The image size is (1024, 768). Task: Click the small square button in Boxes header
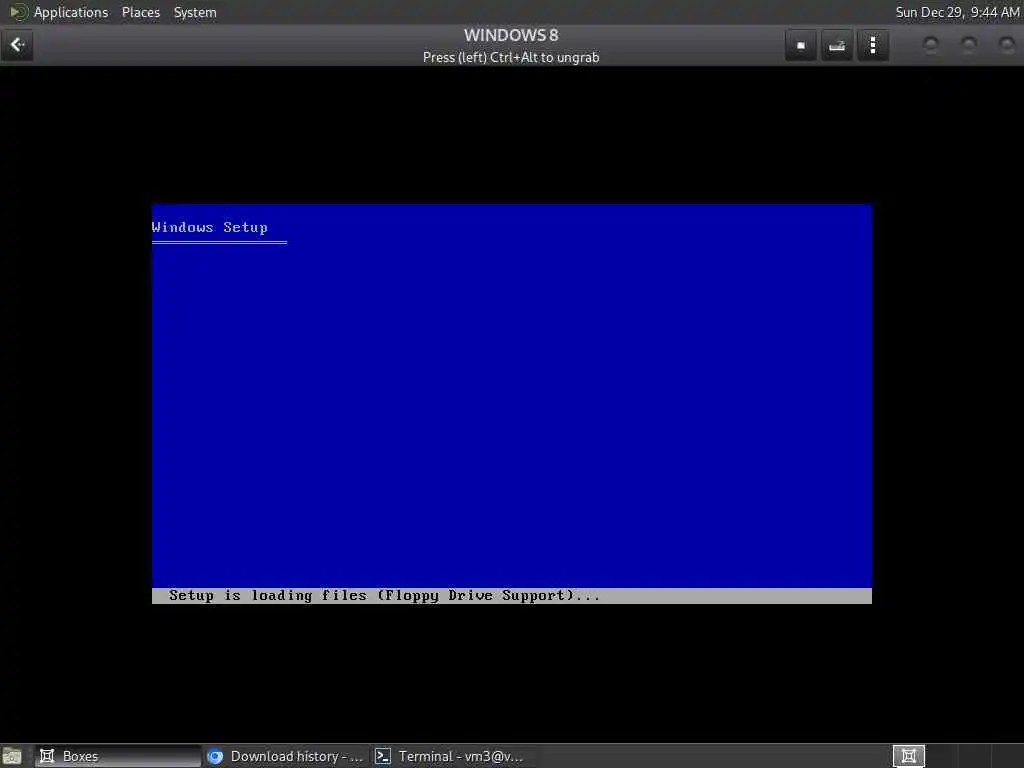click(801, 46)
